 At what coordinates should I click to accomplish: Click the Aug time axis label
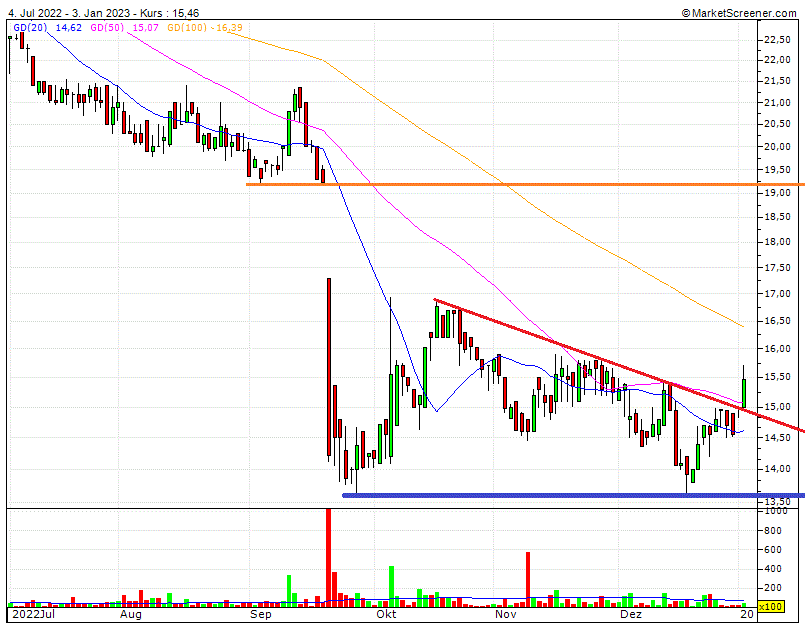pos(131,615)
